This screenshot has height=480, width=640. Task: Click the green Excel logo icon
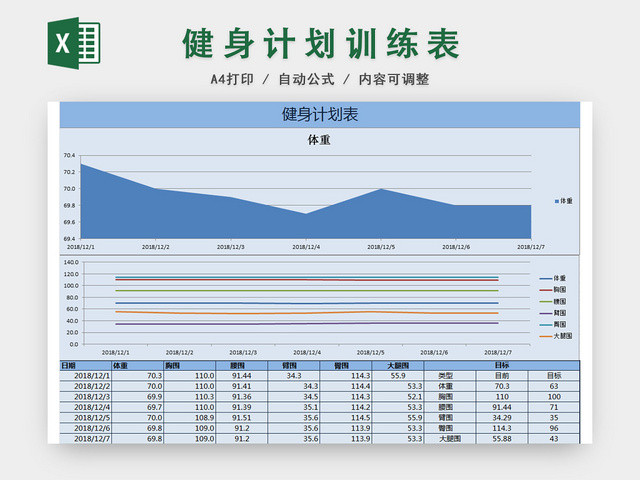(74, 43)
